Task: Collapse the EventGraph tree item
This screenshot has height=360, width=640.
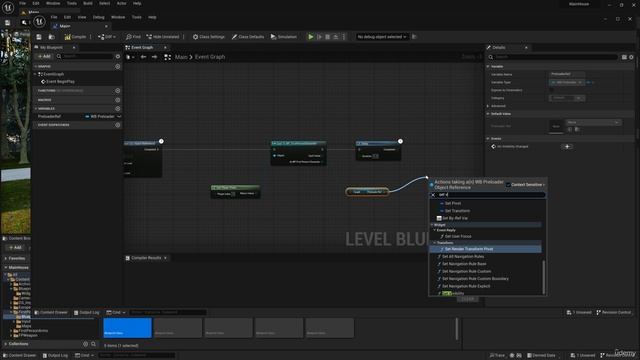Action: [36, 74]
